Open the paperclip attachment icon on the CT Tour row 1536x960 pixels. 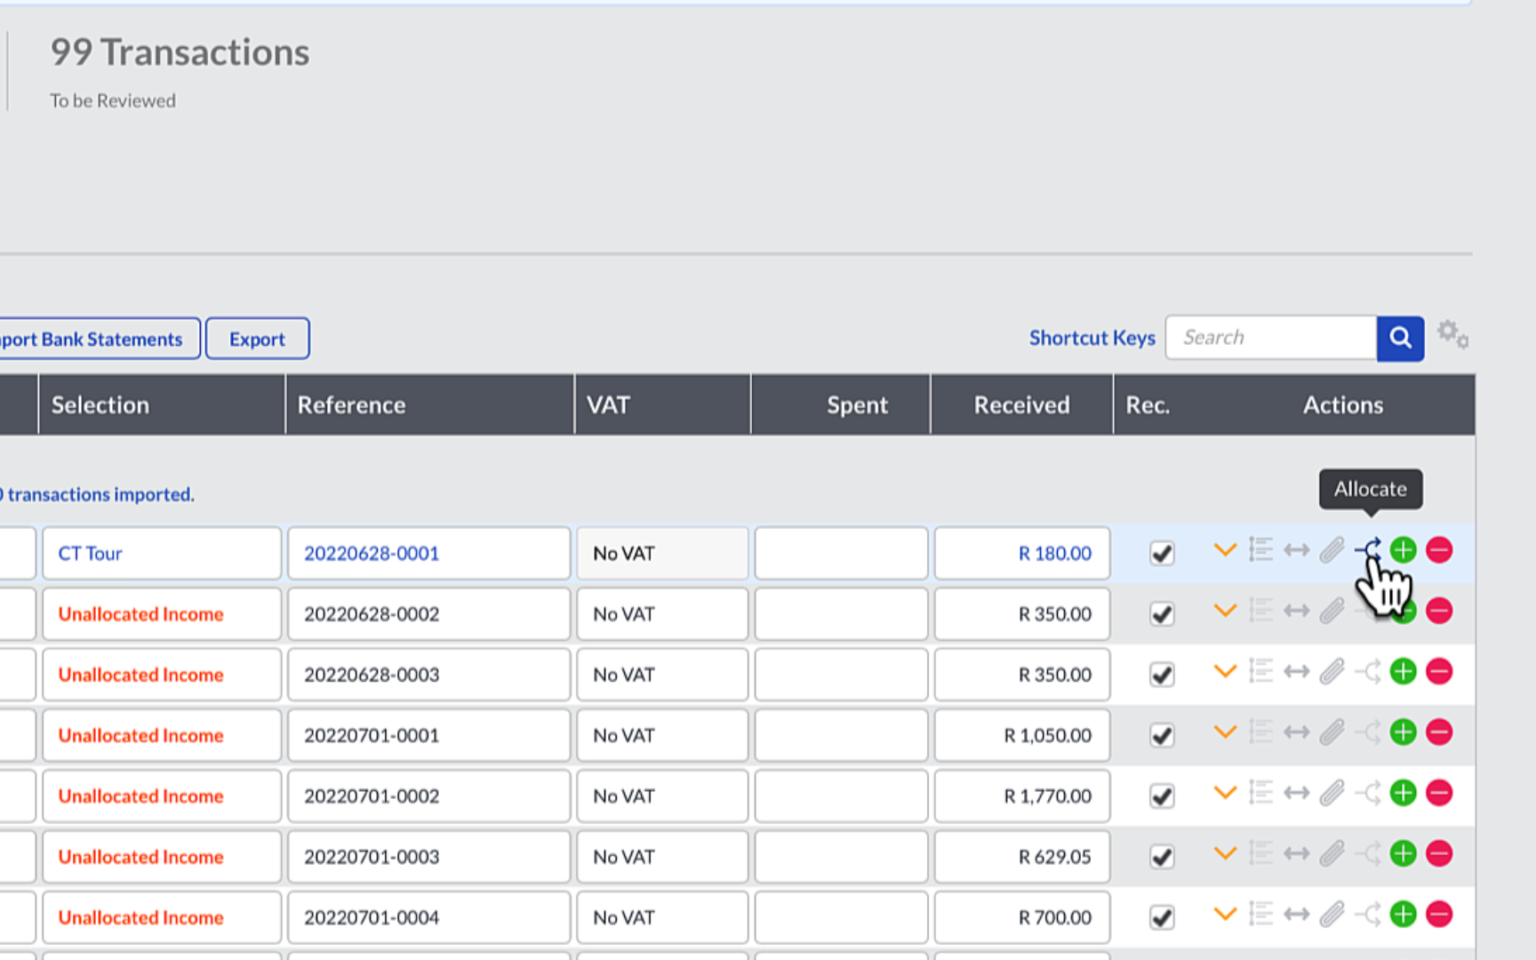pos(1331,549)
